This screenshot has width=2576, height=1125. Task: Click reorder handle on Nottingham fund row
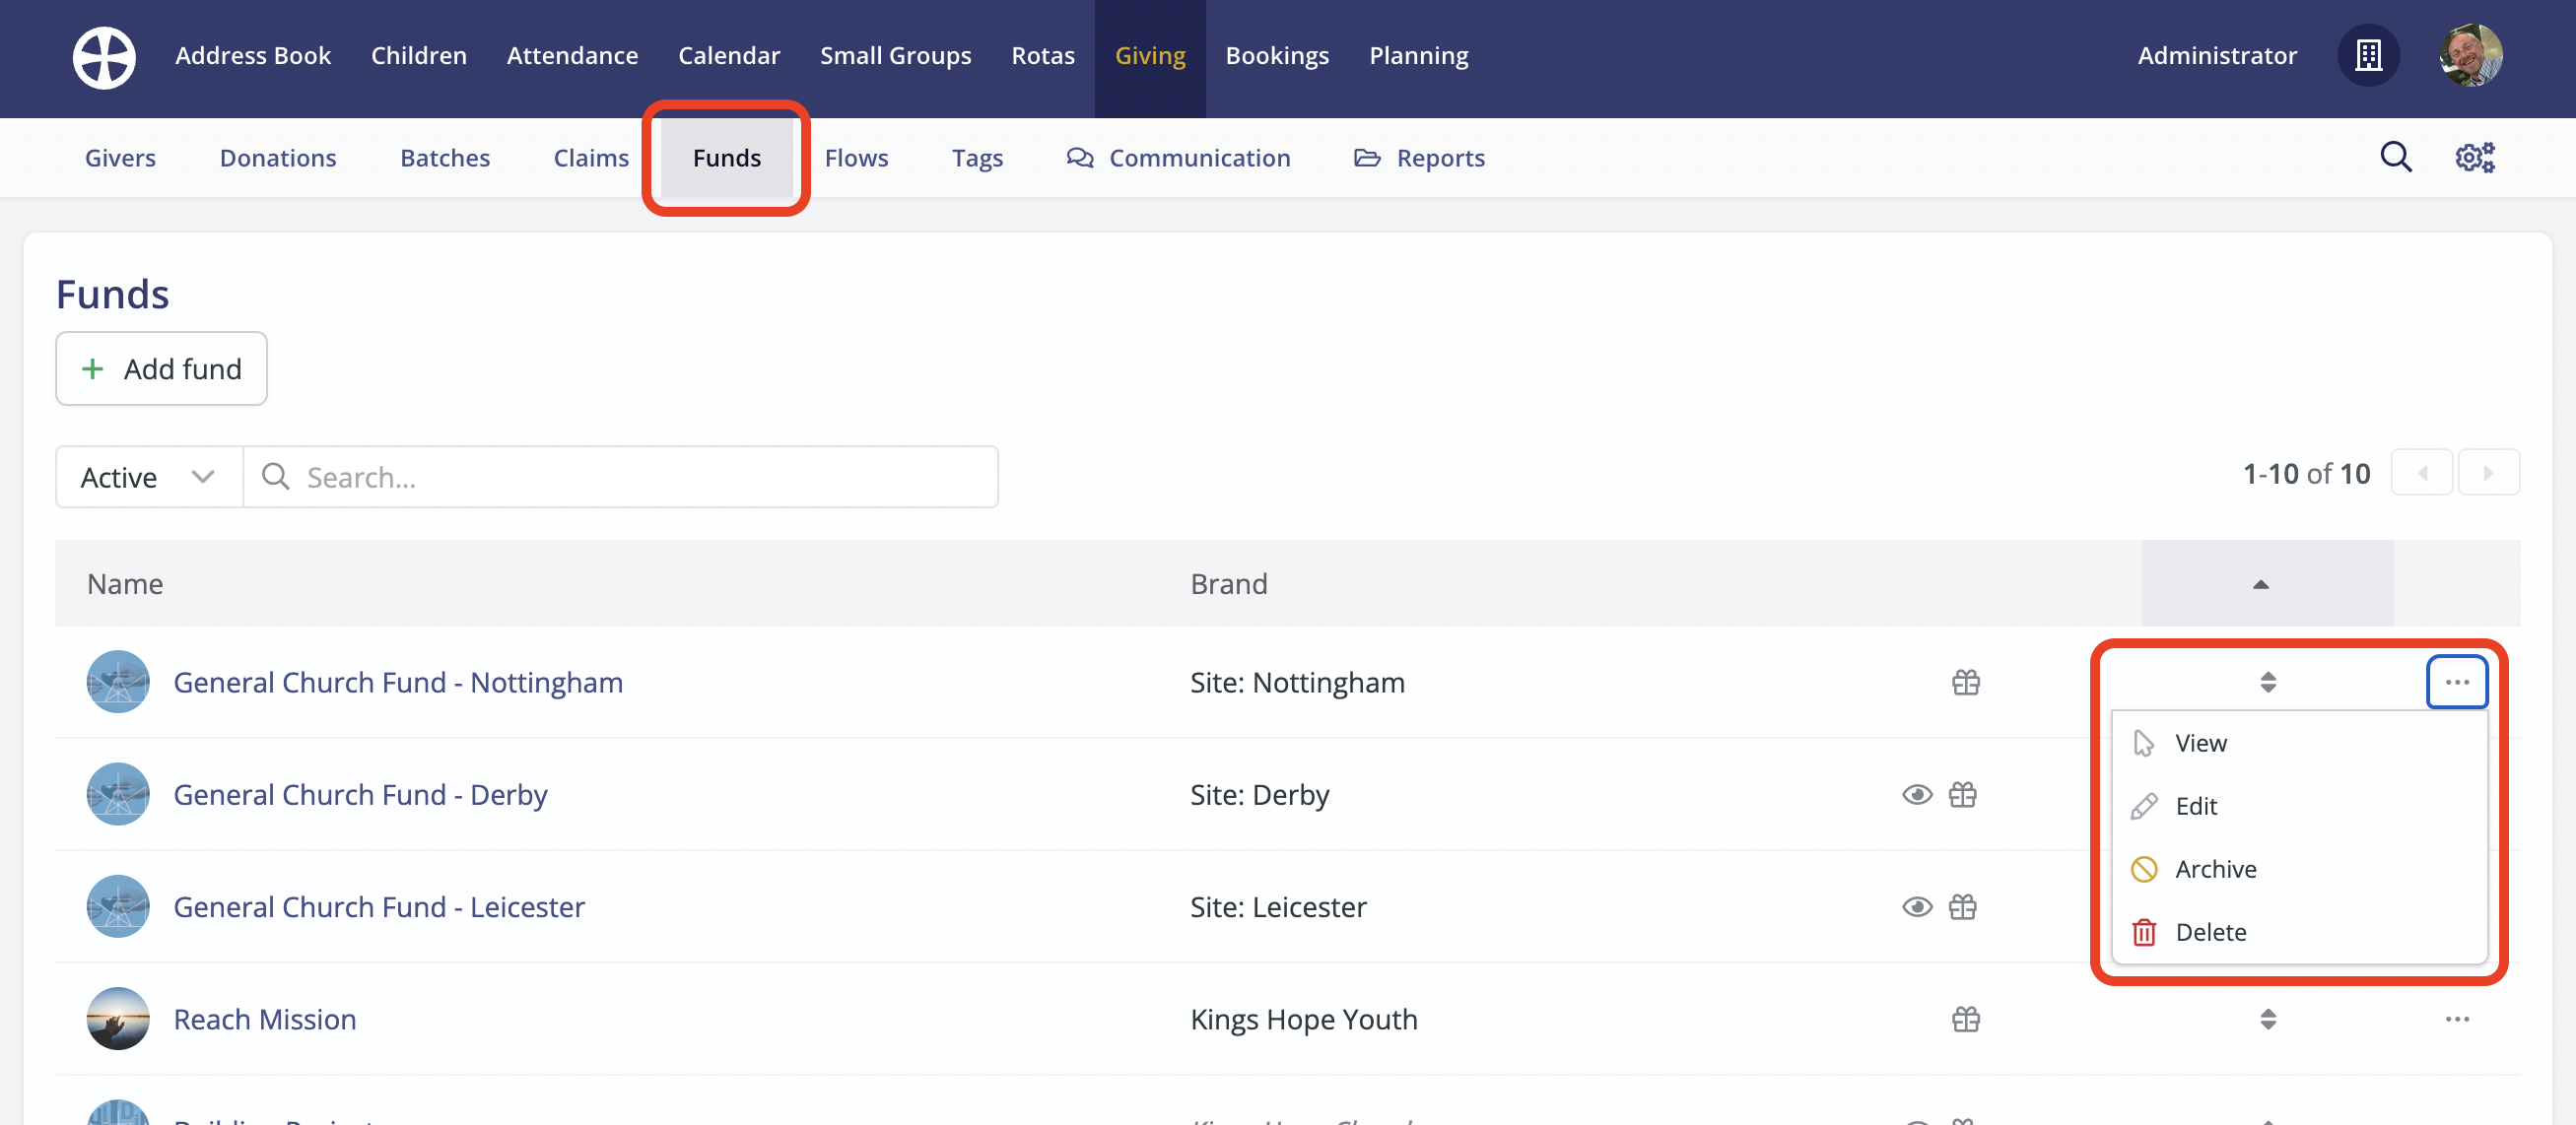[x=2267, y=682]
